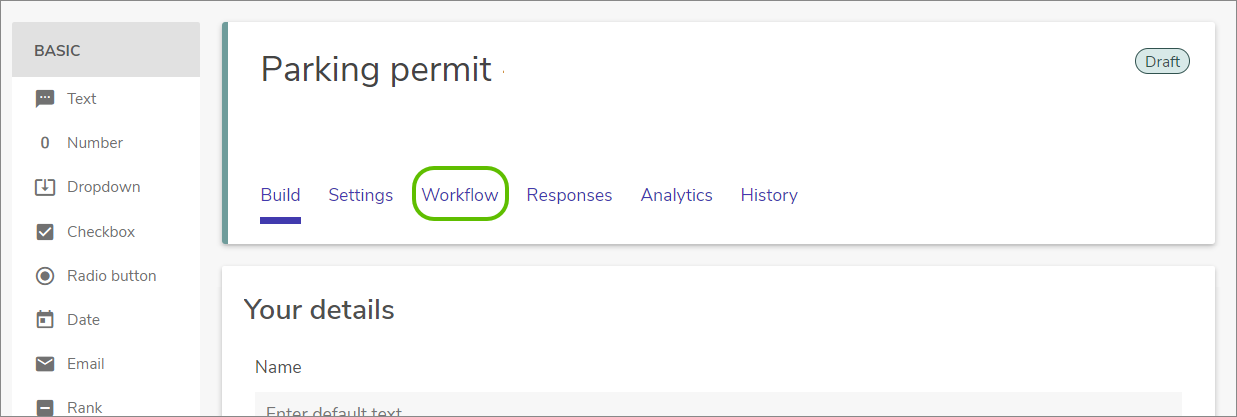Screen dimensions: 1237x417
Task: Select the Your details section heading
Action: [319, 310]
